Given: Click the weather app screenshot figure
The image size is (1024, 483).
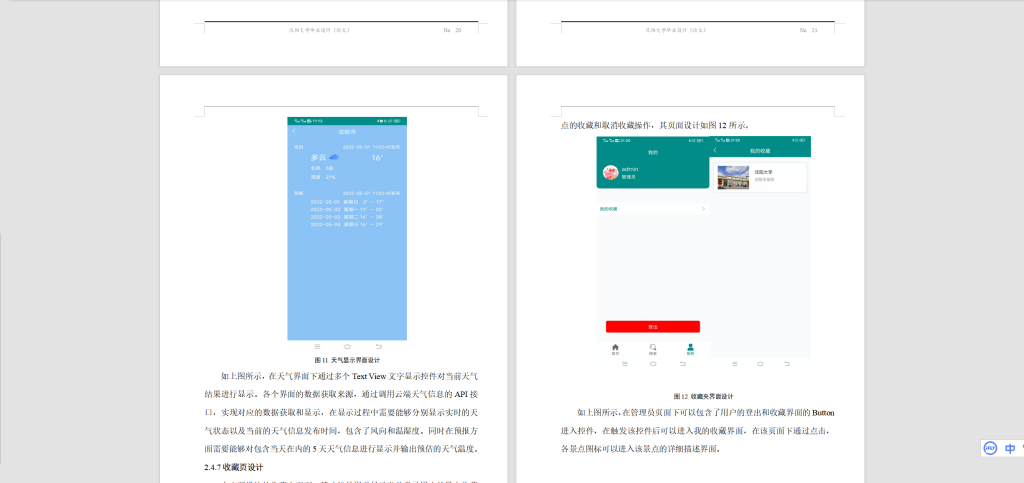Looking at the screenshot, I should pos(347,234).
